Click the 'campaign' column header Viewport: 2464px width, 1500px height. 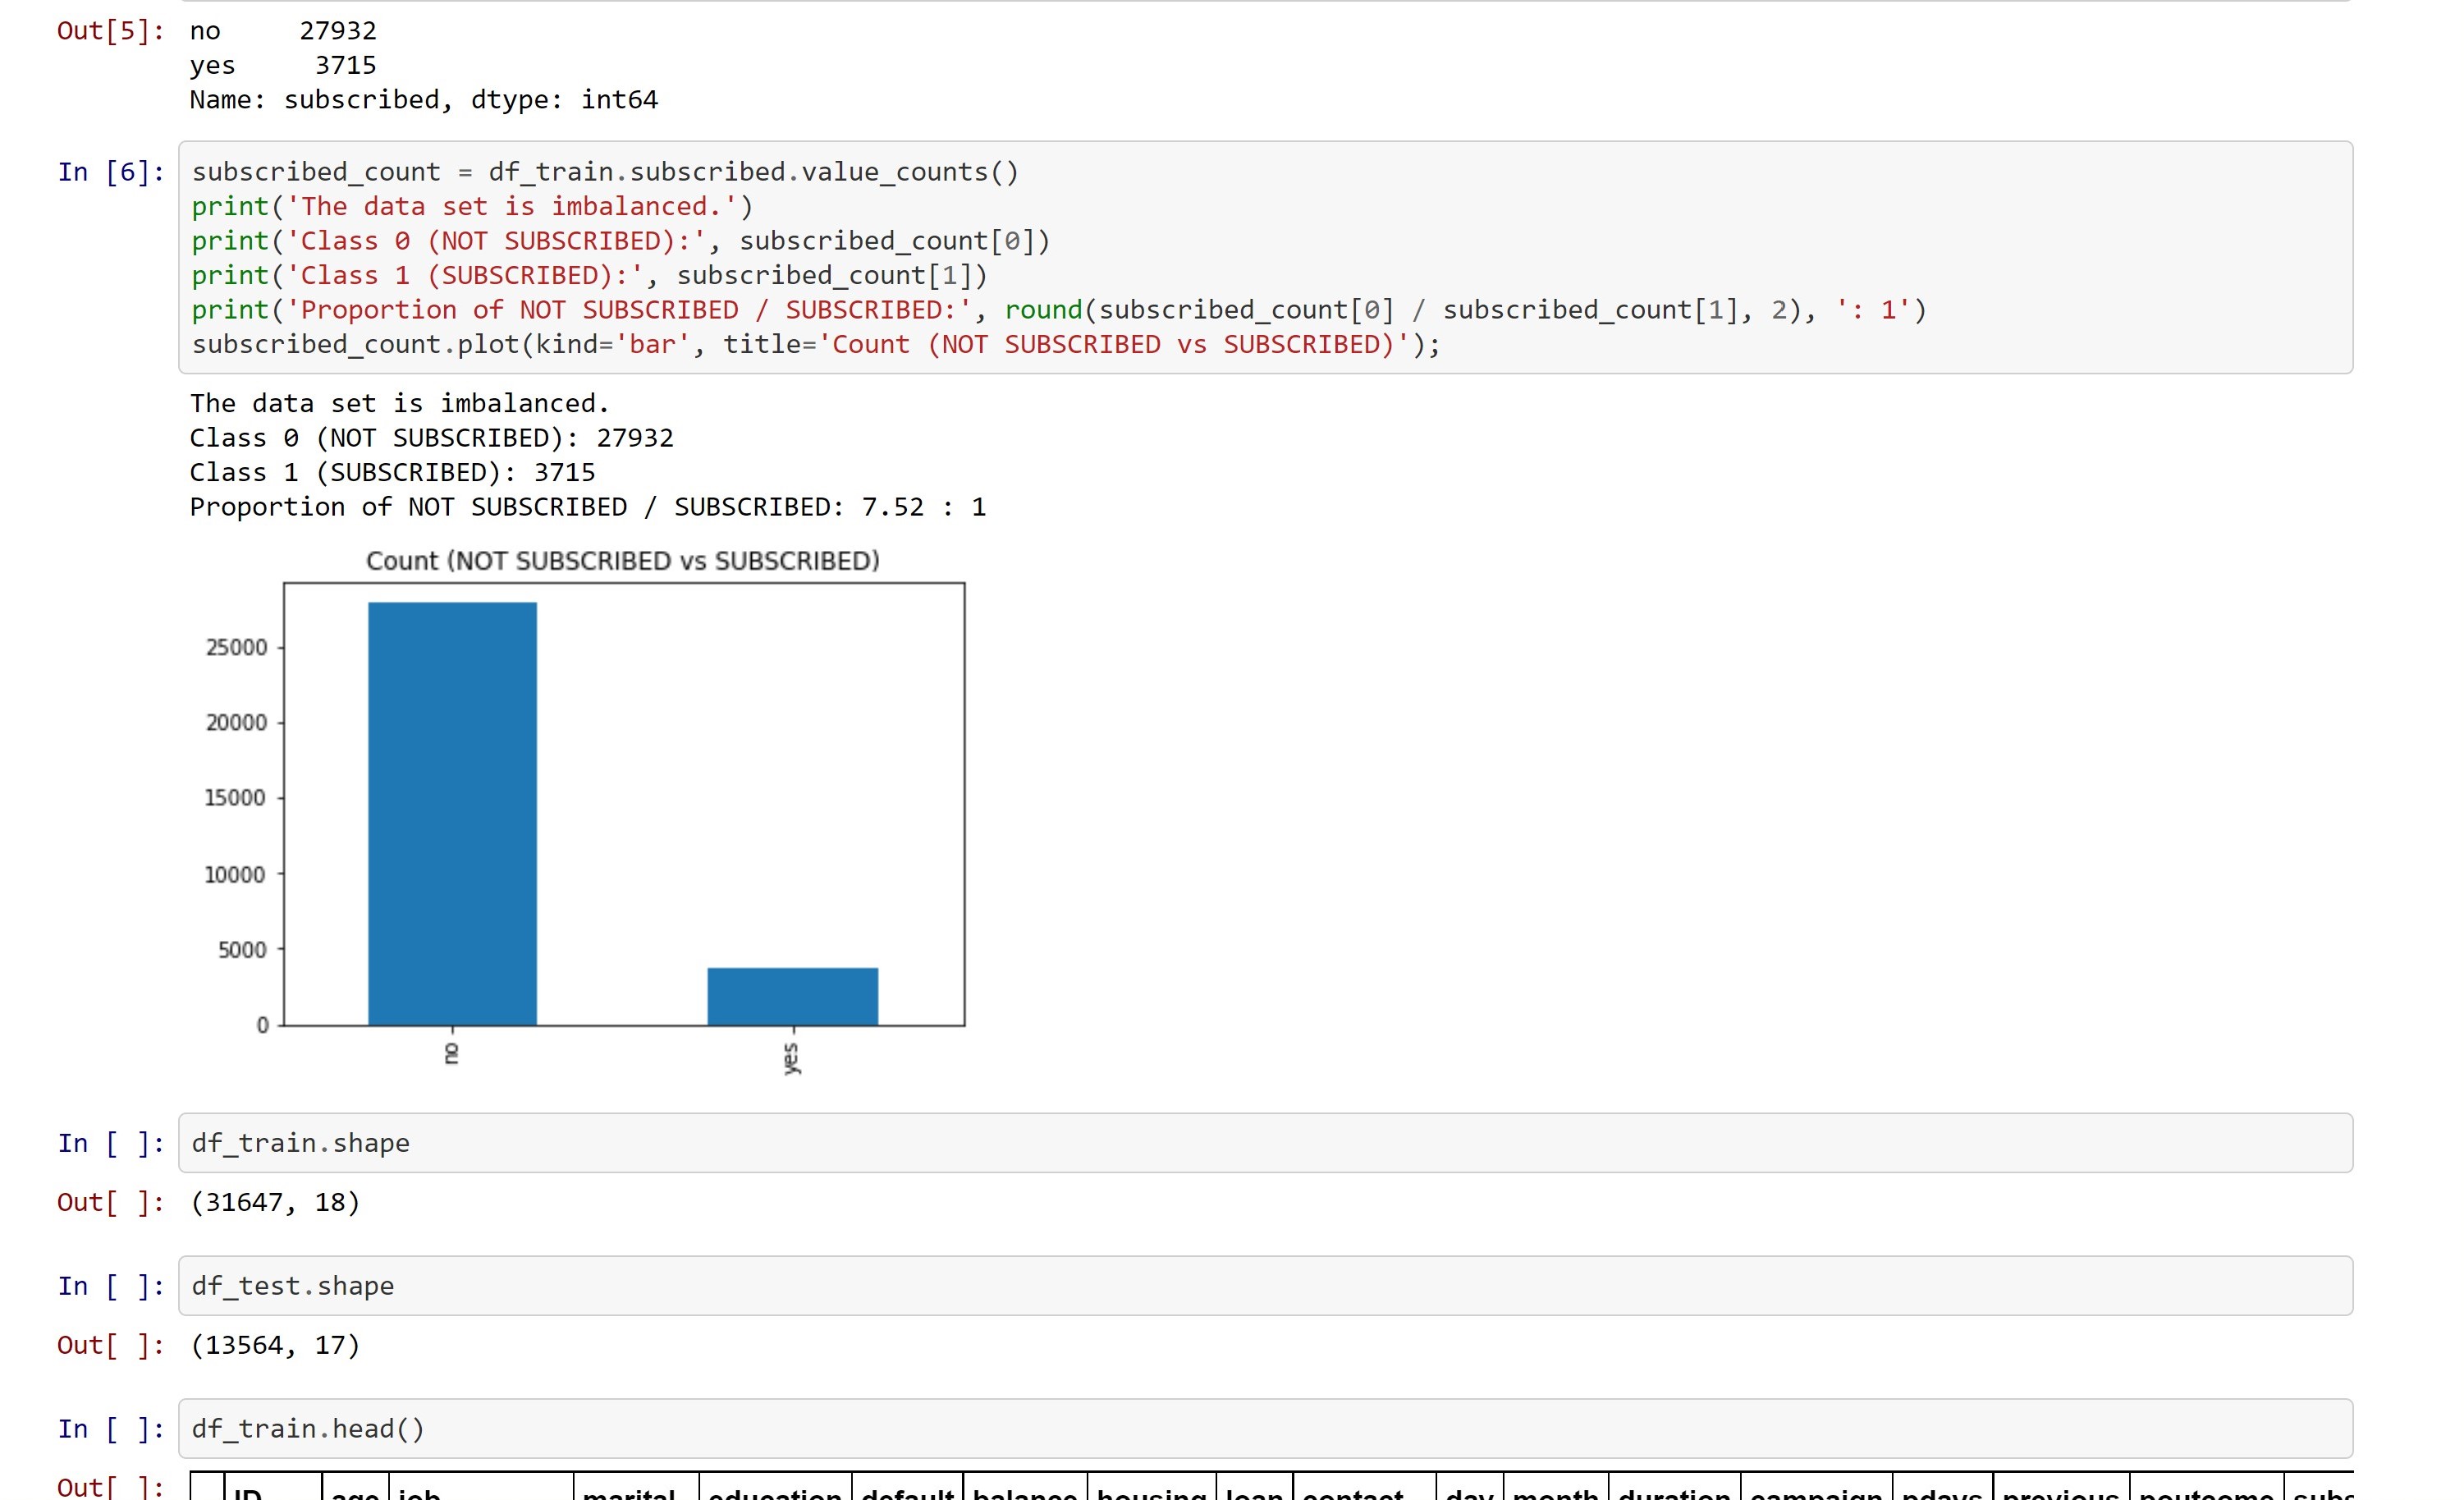(1816, 1491)
